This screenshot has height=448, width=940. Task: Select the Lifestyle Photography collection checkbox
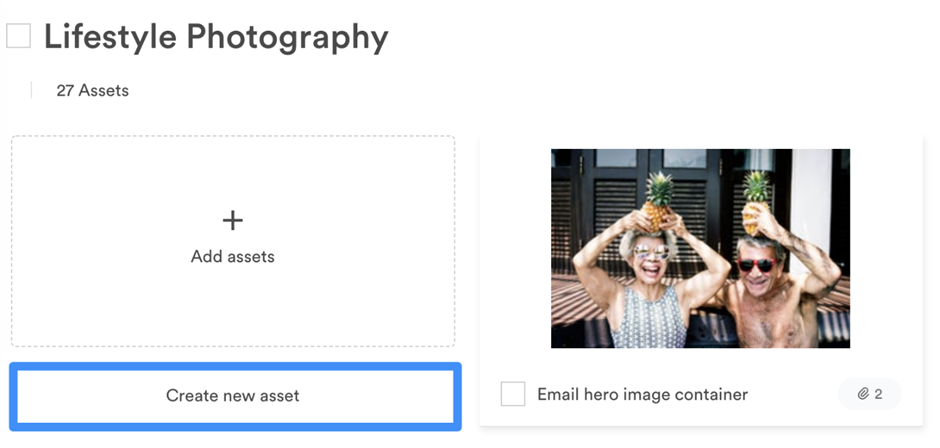(19, 35)
